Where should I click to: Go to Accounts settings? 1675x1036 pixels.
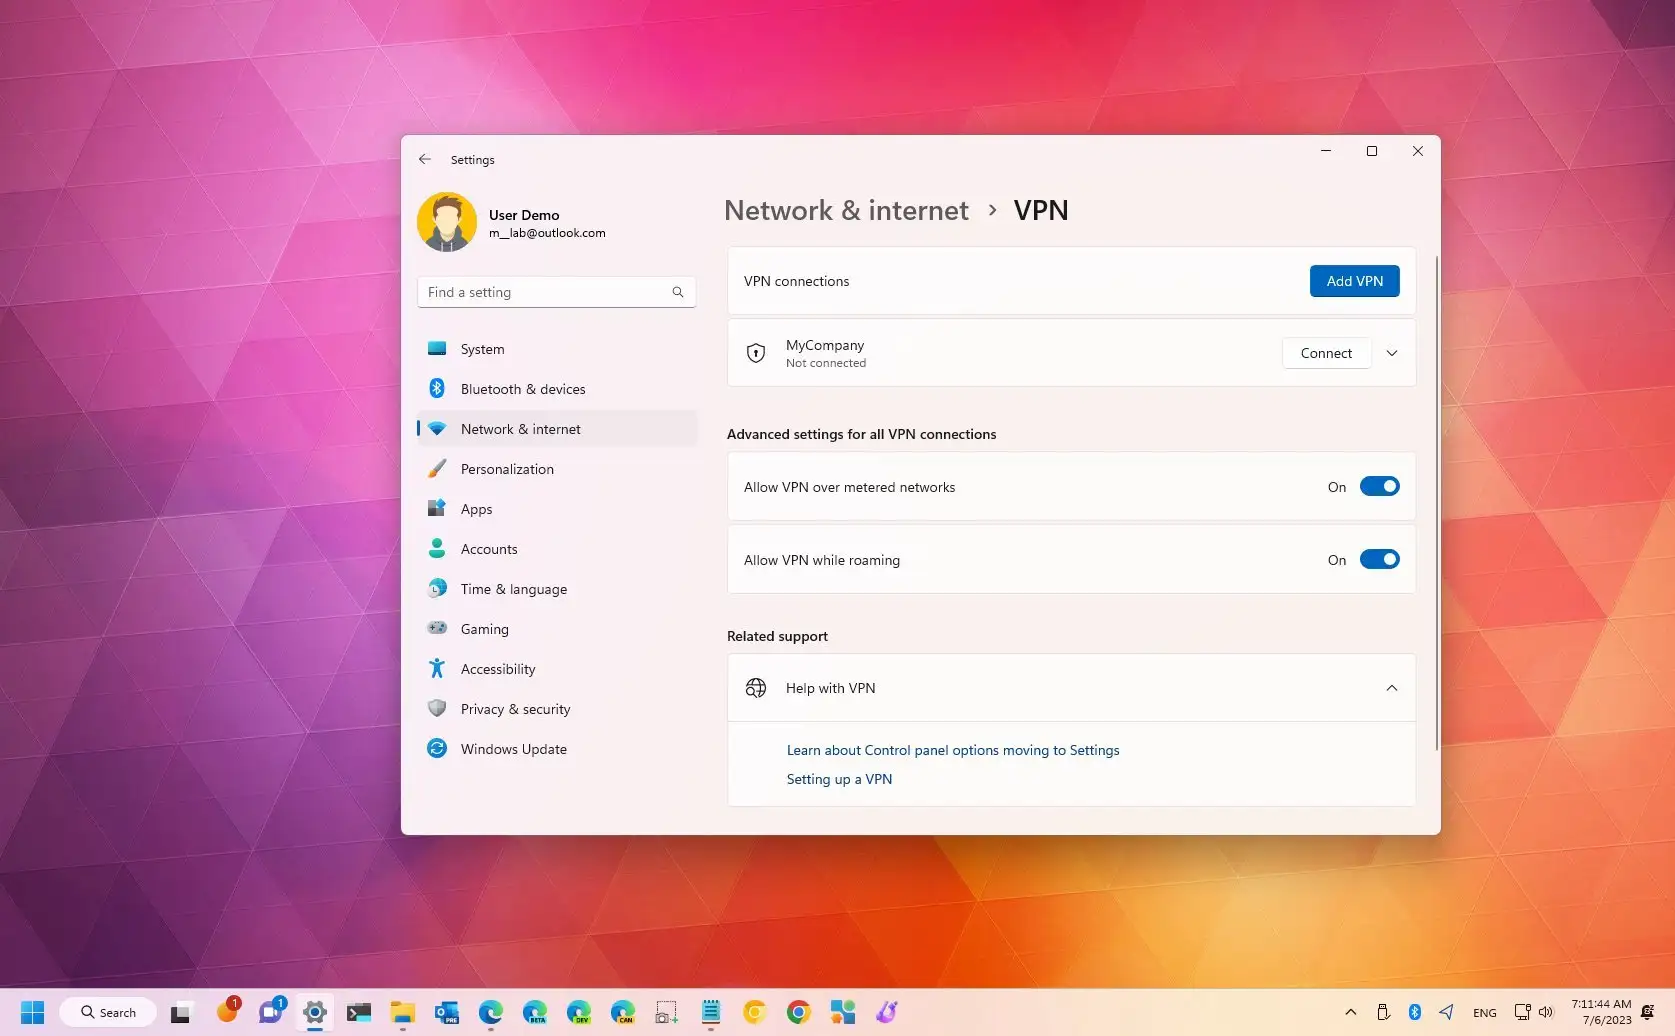point(489,549)
